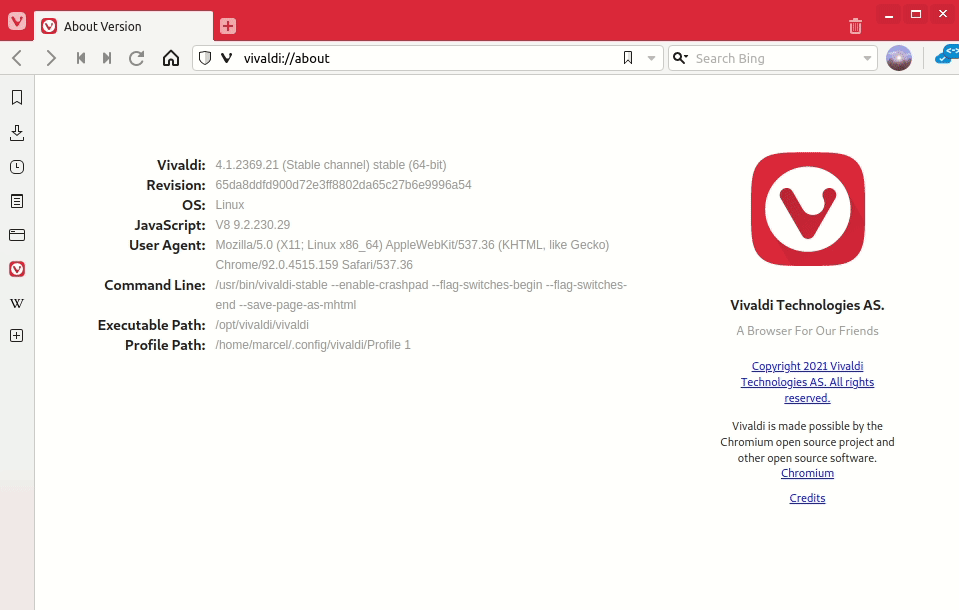Click the JavaScript value V8 9.2.230.29
This screenshot has height=610, width=959.
pos(253,225)
